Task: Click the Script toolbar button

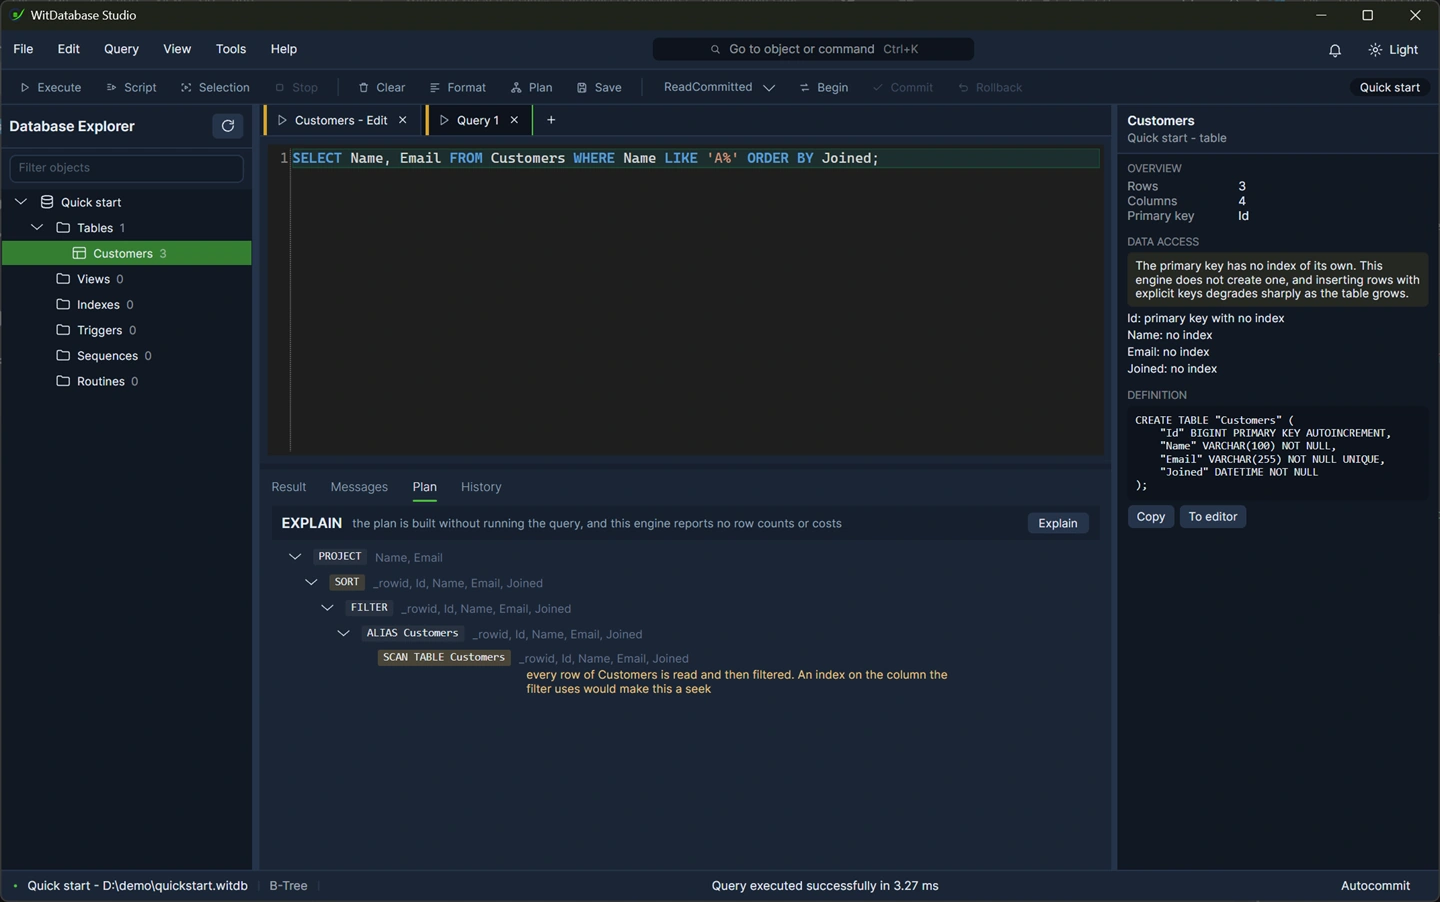Action: (x=131, y=87)
